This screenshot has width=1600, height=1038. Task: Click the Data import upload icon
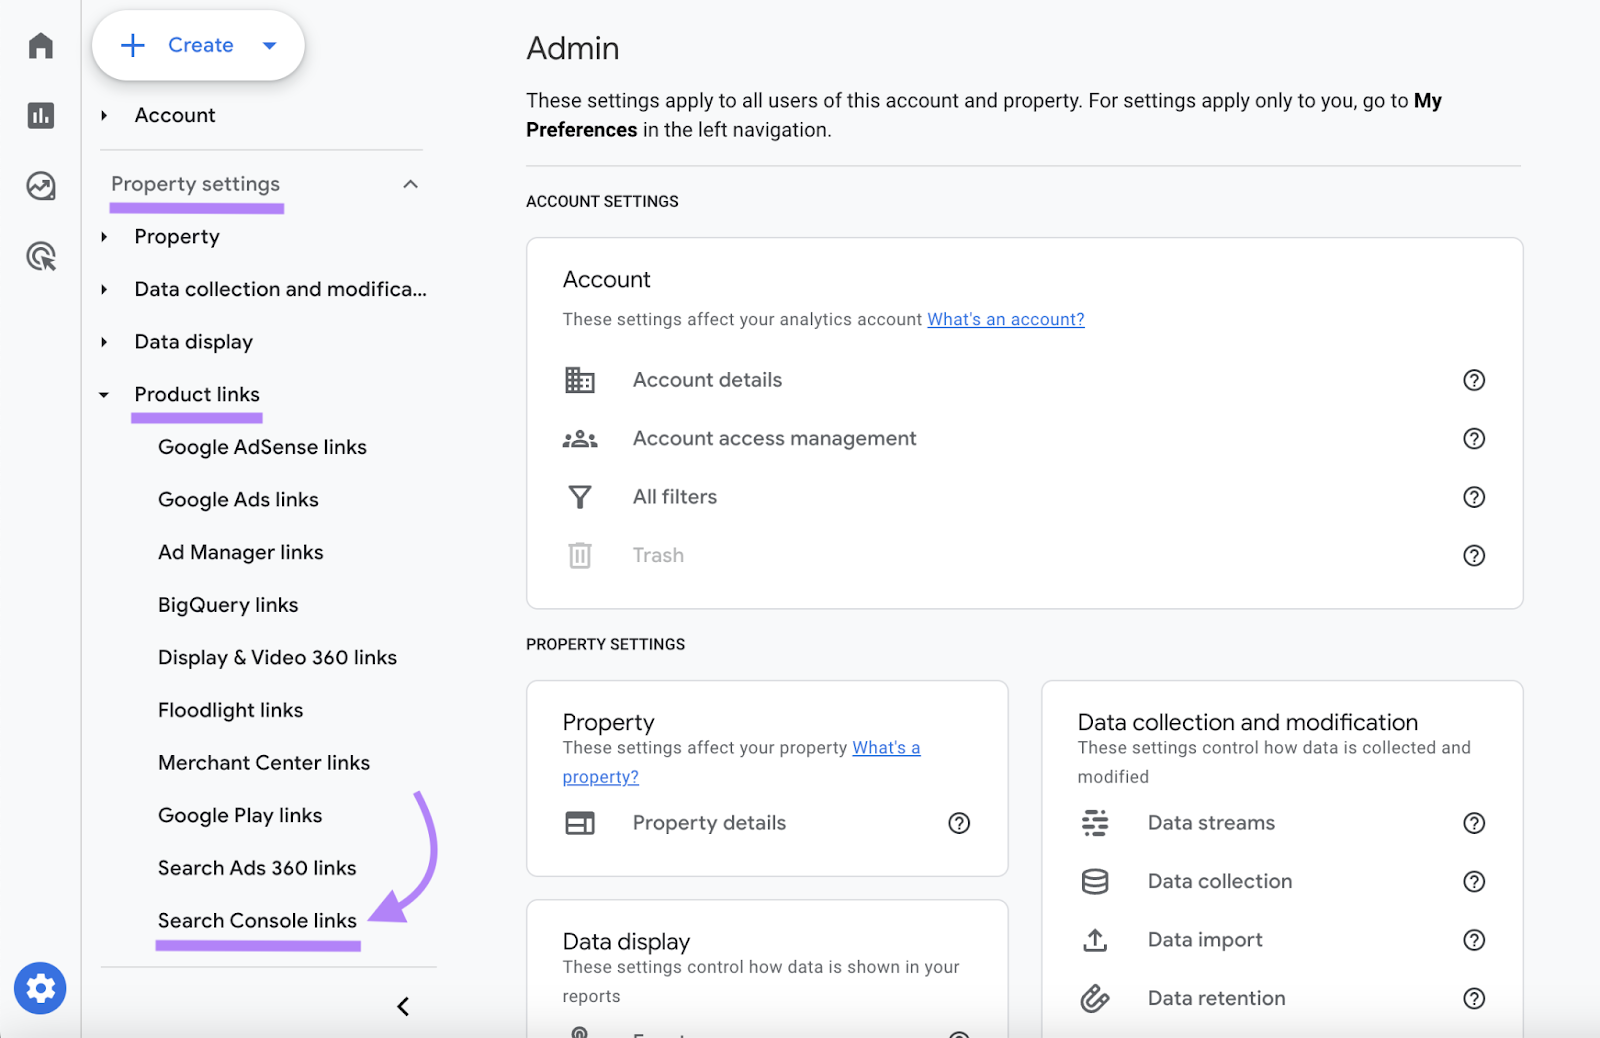click(x=1095, y=940)
